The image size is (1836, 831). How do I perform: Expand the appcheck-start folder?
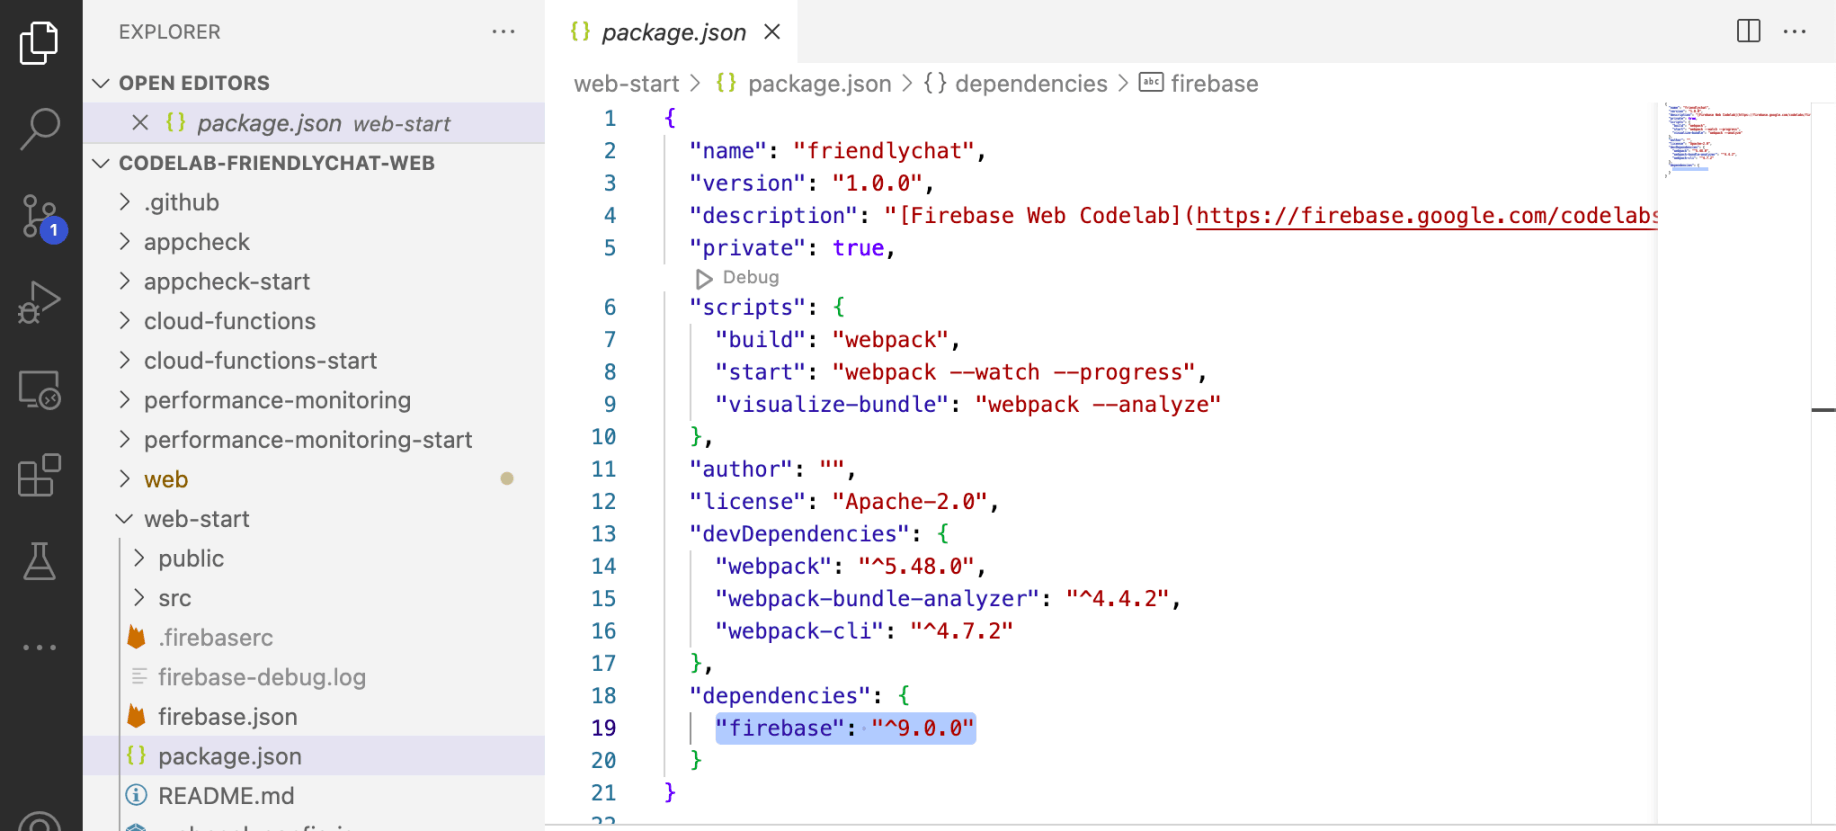[x=124, y=281]
